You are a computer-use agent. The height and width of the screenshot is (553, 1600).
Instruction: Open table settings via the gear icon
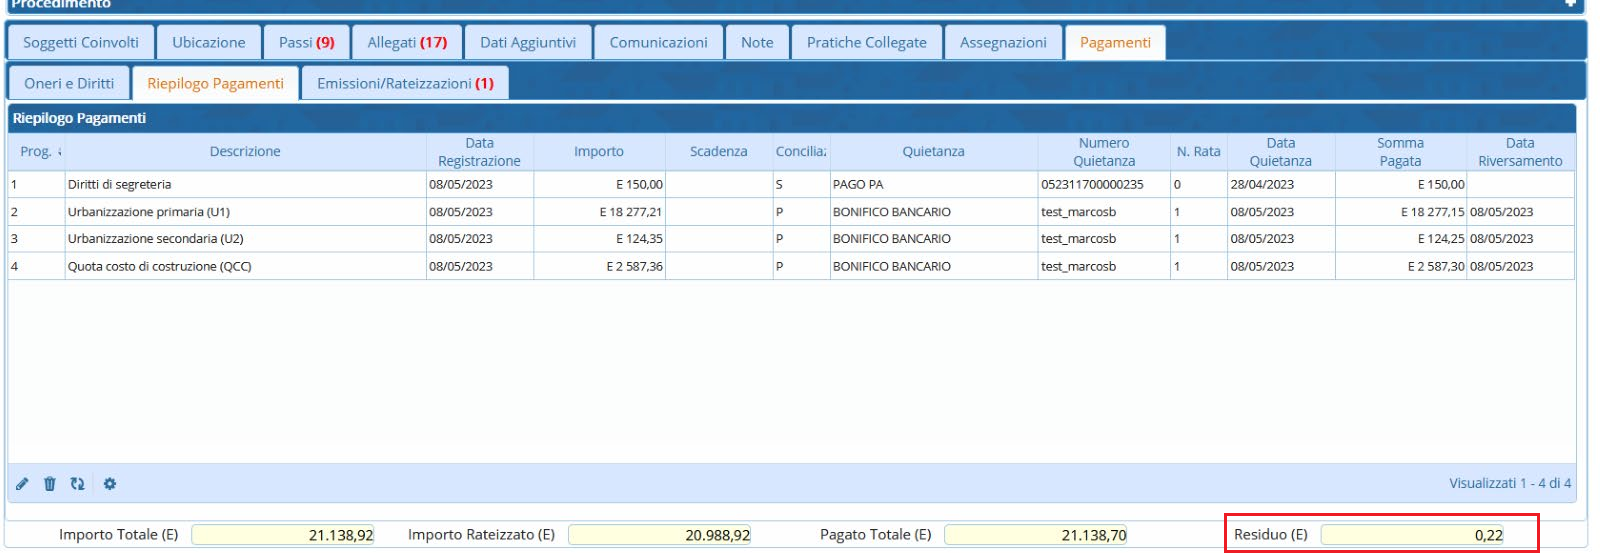tap(110, 484)
